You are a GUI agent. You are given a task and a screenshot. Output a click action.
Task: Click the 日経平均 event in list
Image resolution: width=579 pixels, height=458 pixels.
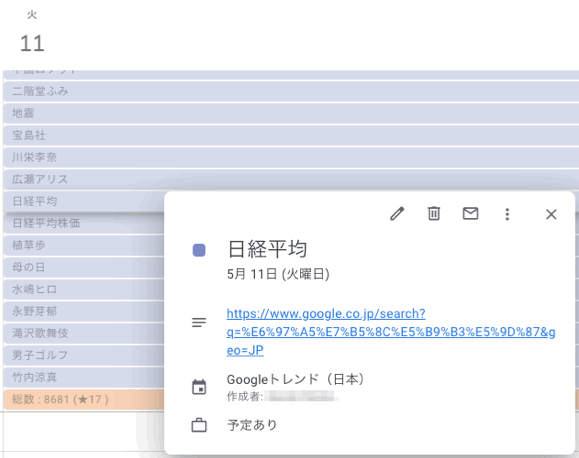(84, 201)
